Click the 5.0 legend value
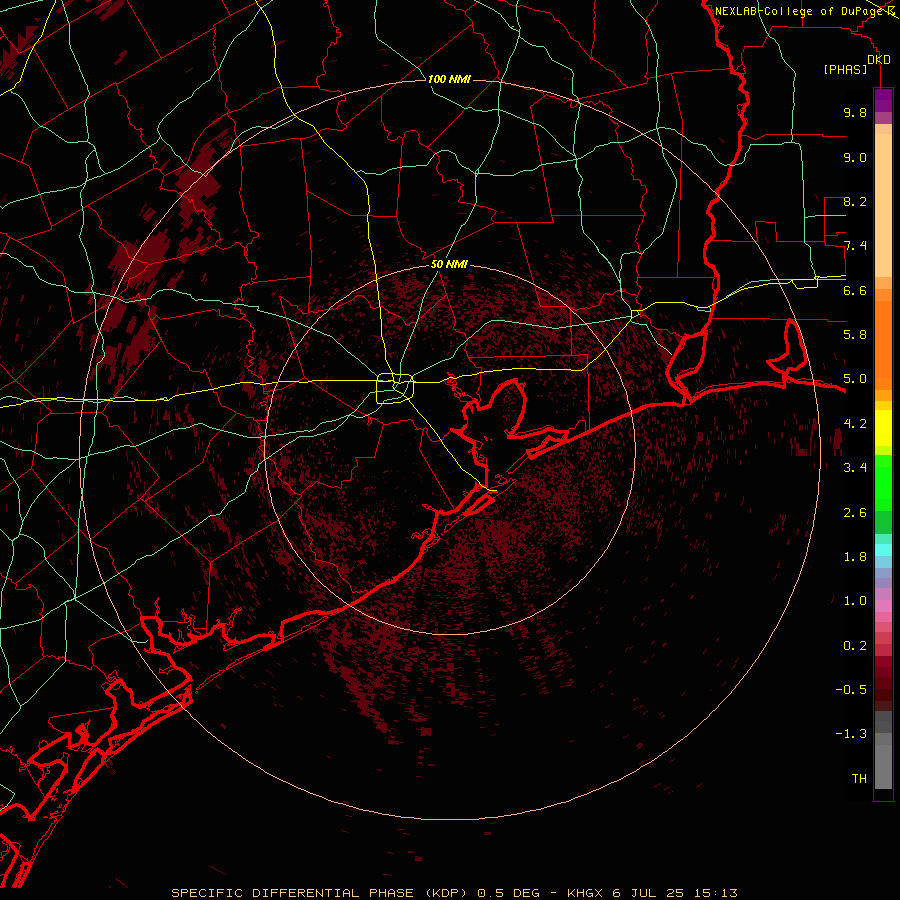The image size is (900, 900). click(855, 379)
